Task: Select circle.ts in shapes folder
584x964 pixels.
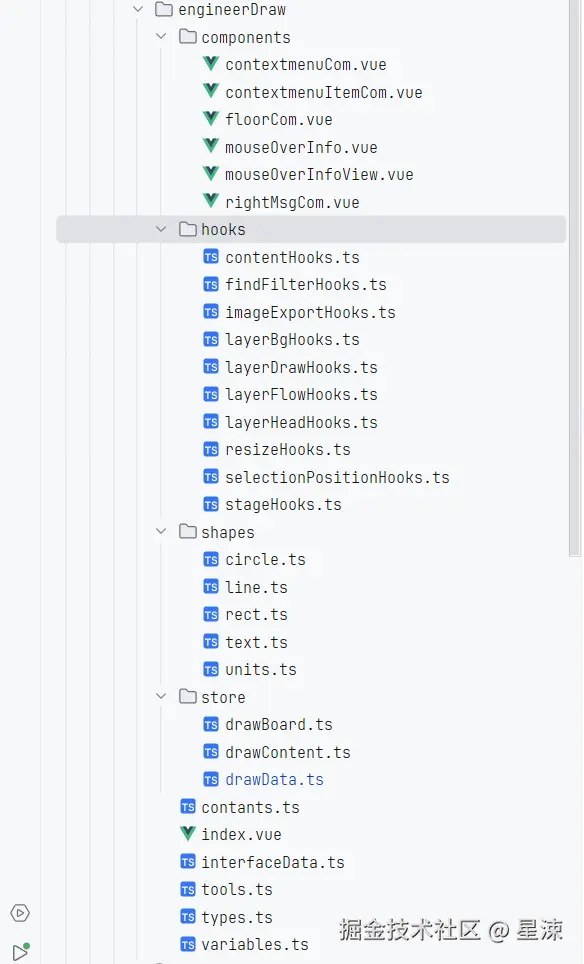Action: click(265, 559)
